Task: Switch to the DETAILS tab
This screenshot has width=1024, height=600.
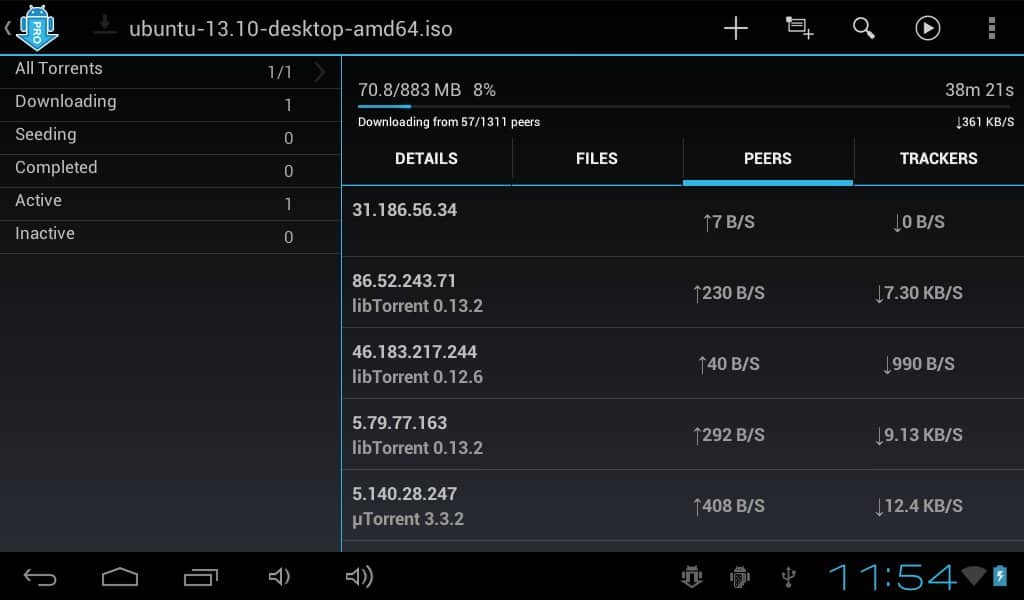Action: (x=426, y=159)
